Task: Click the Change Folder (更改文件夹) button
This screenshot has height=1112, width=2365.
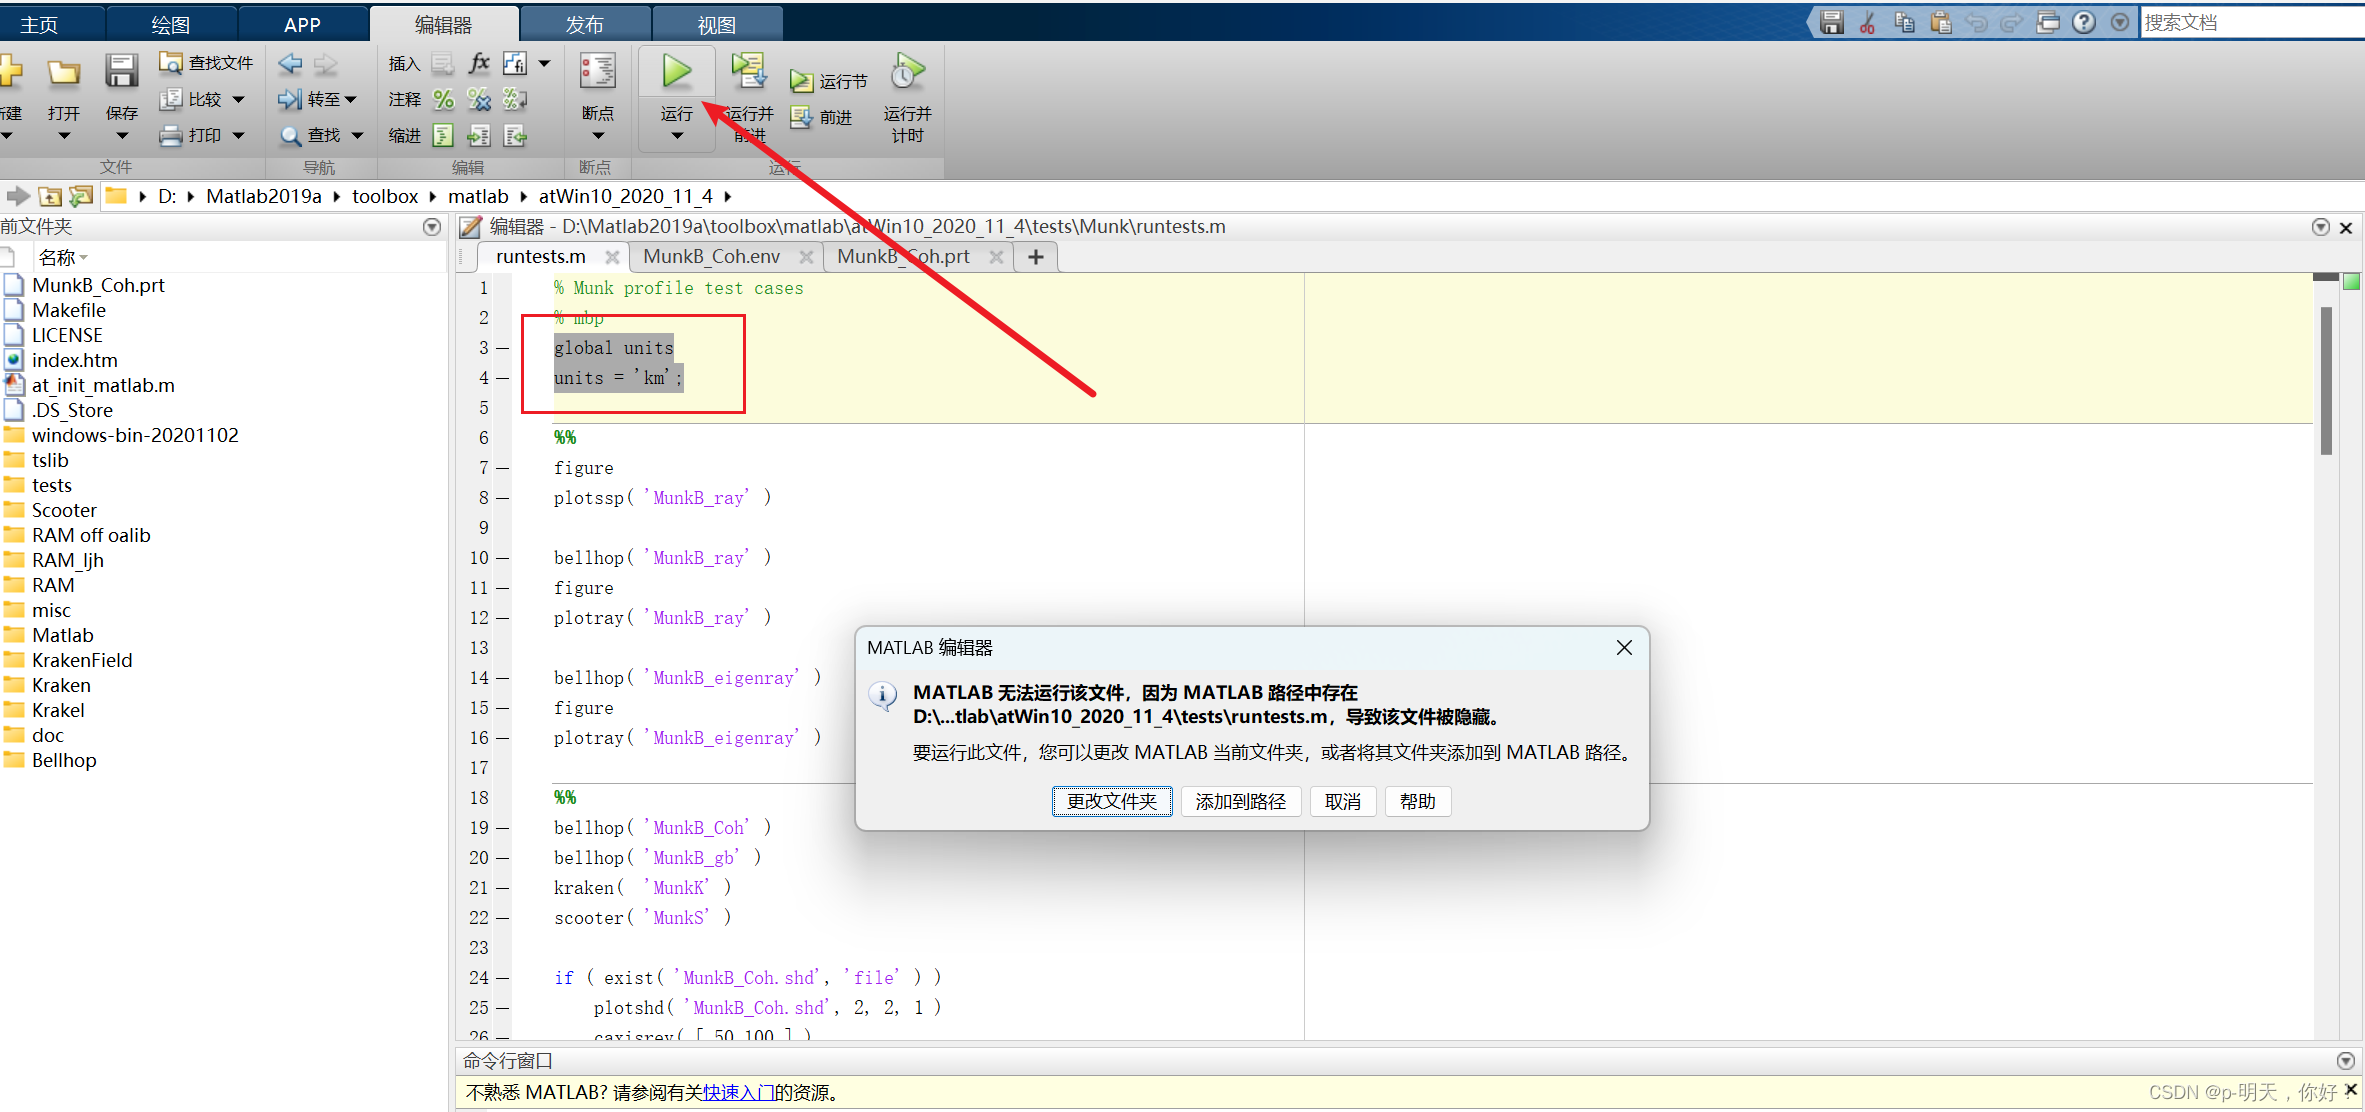Action: pyautogui.click(x=1111, y=801)
